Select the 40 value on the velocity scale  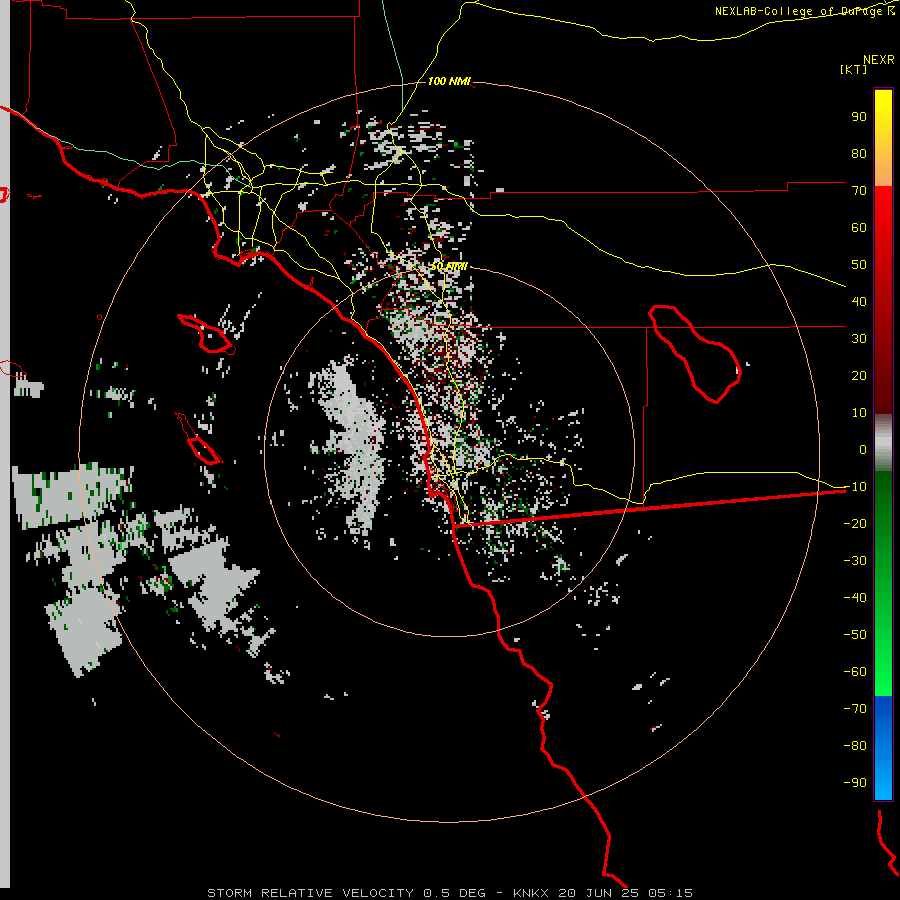pos(859,301)
